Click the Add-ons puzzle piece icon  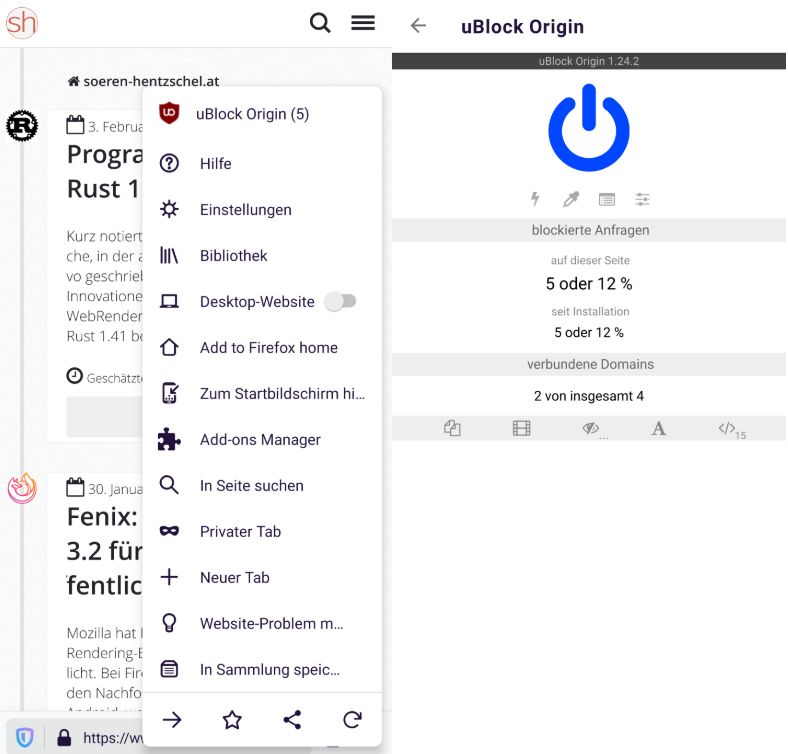coord(169,439)
